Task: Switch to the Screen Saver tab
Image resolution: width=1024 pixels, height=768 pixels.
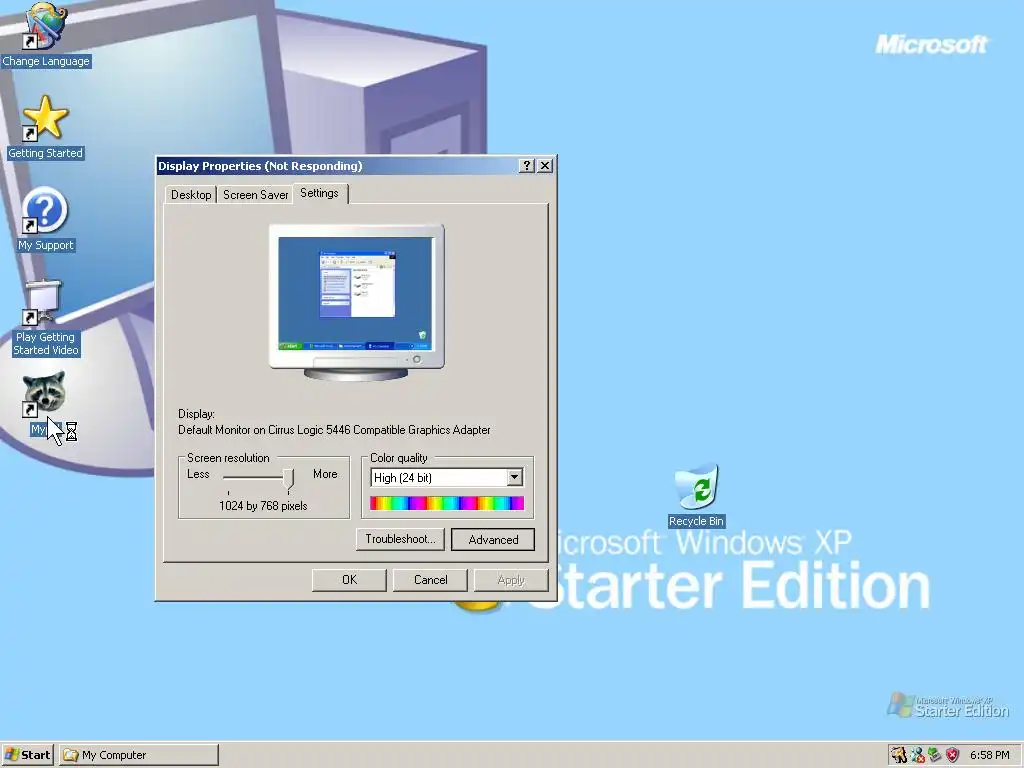Action: click(255, 195)
